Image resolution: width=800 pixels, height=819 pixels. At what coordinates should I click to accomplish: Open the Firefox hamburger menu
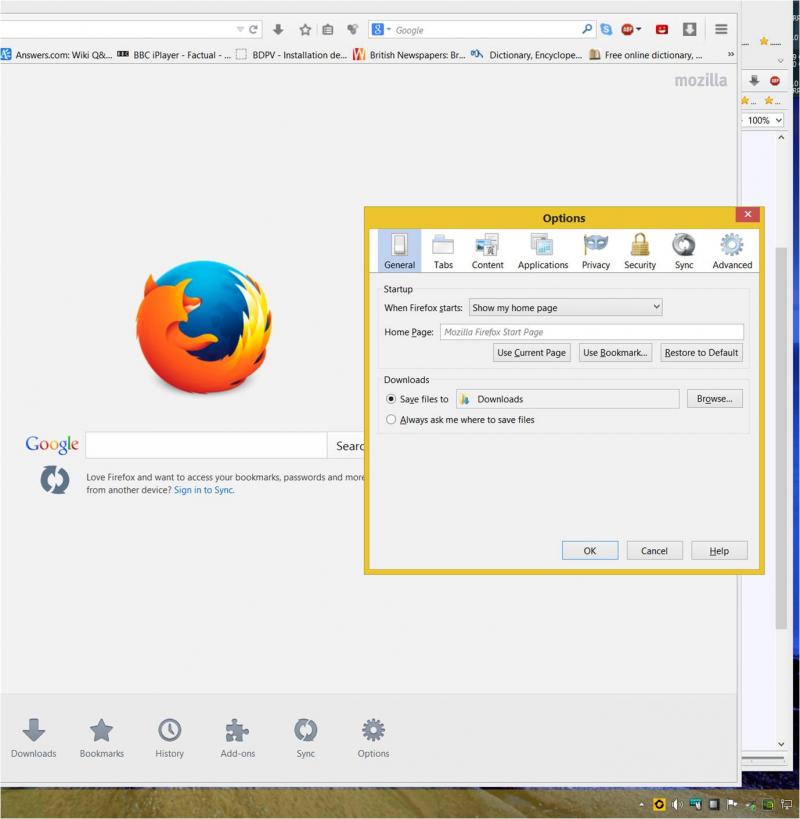click(x=721, y=30)
